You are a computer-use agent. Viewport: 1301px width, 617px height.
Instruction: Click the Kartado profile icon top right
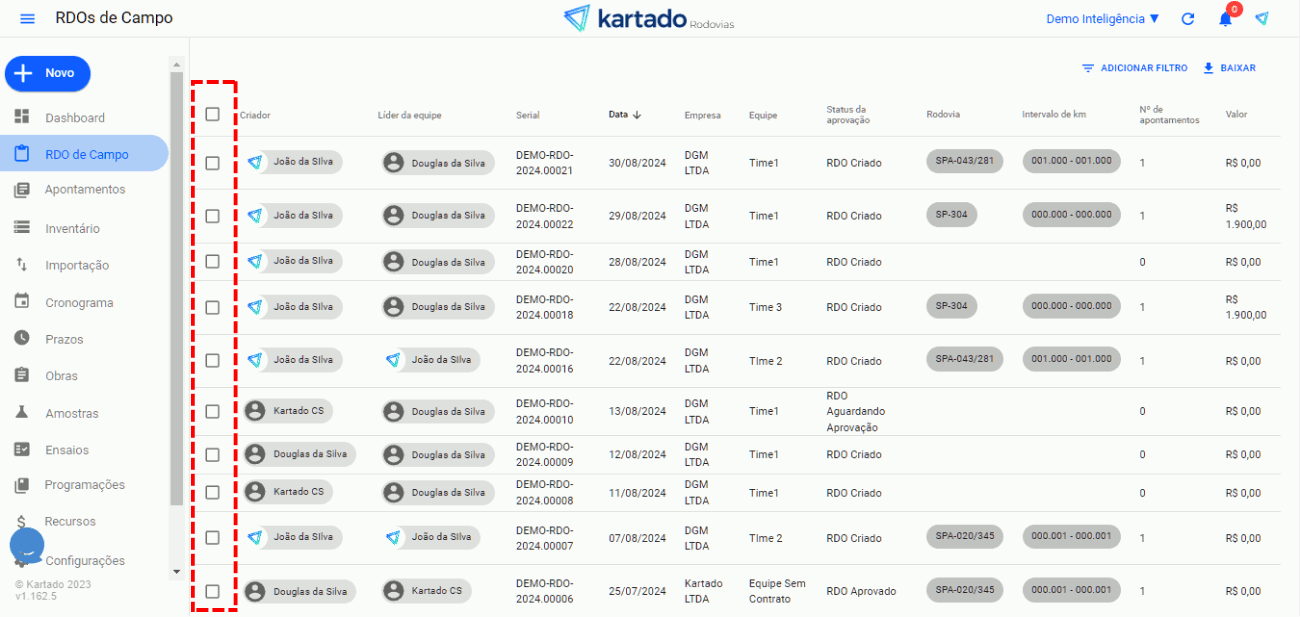click(1262, 19)
